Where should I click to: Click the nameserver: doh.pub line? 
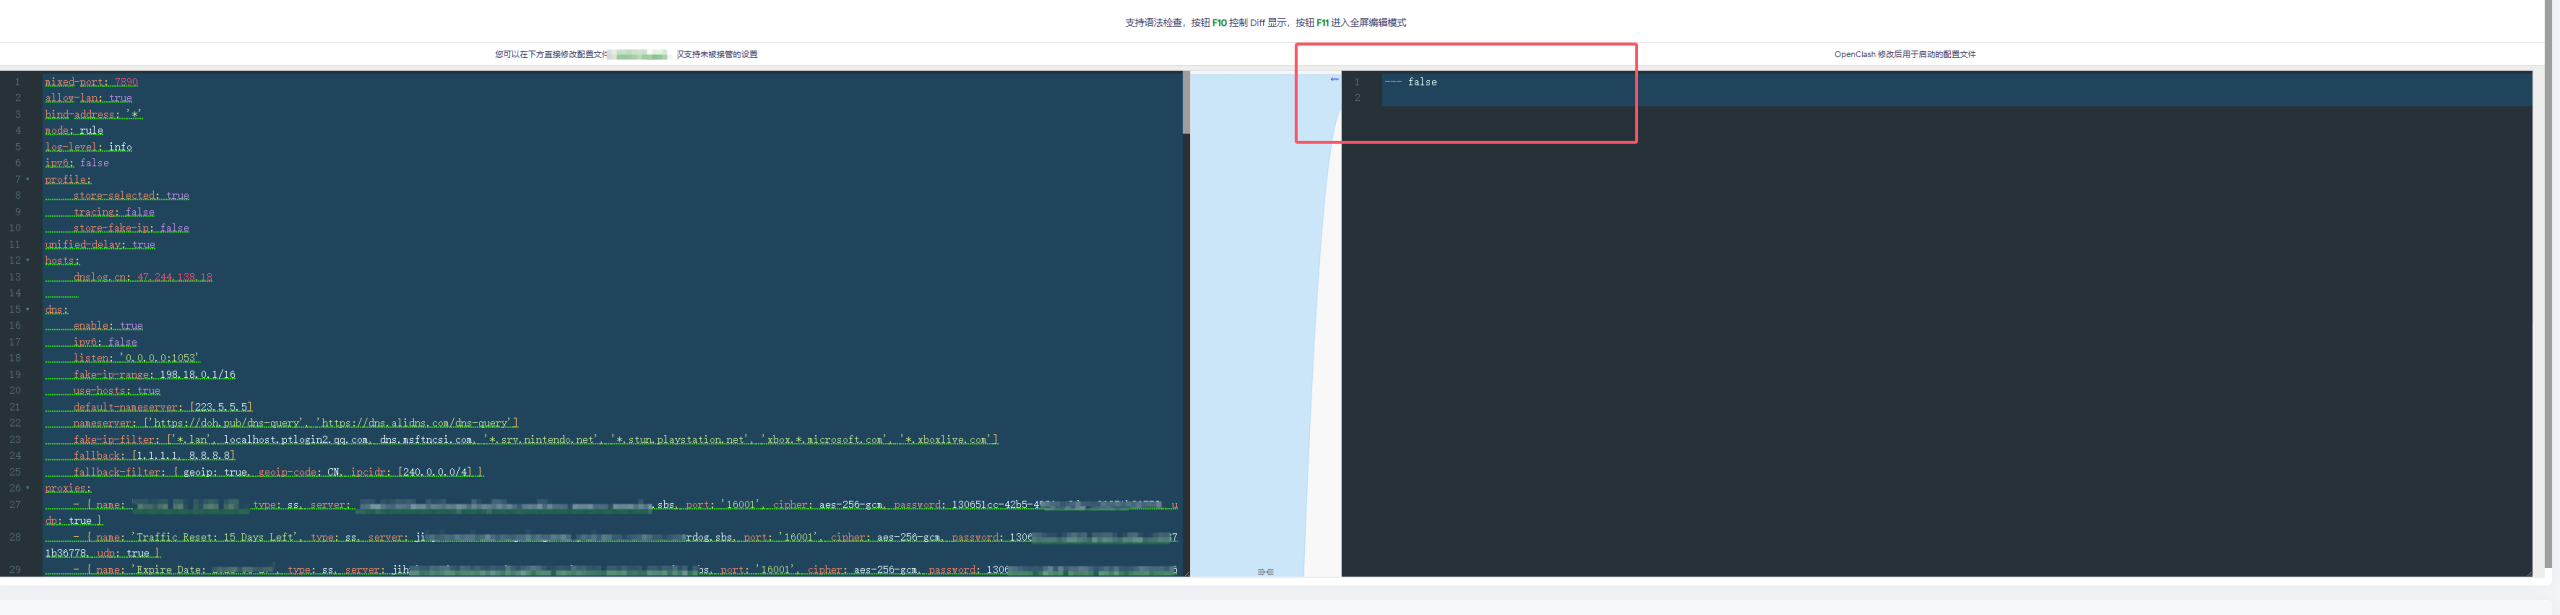pyautogui.click(x=296, y=424)
